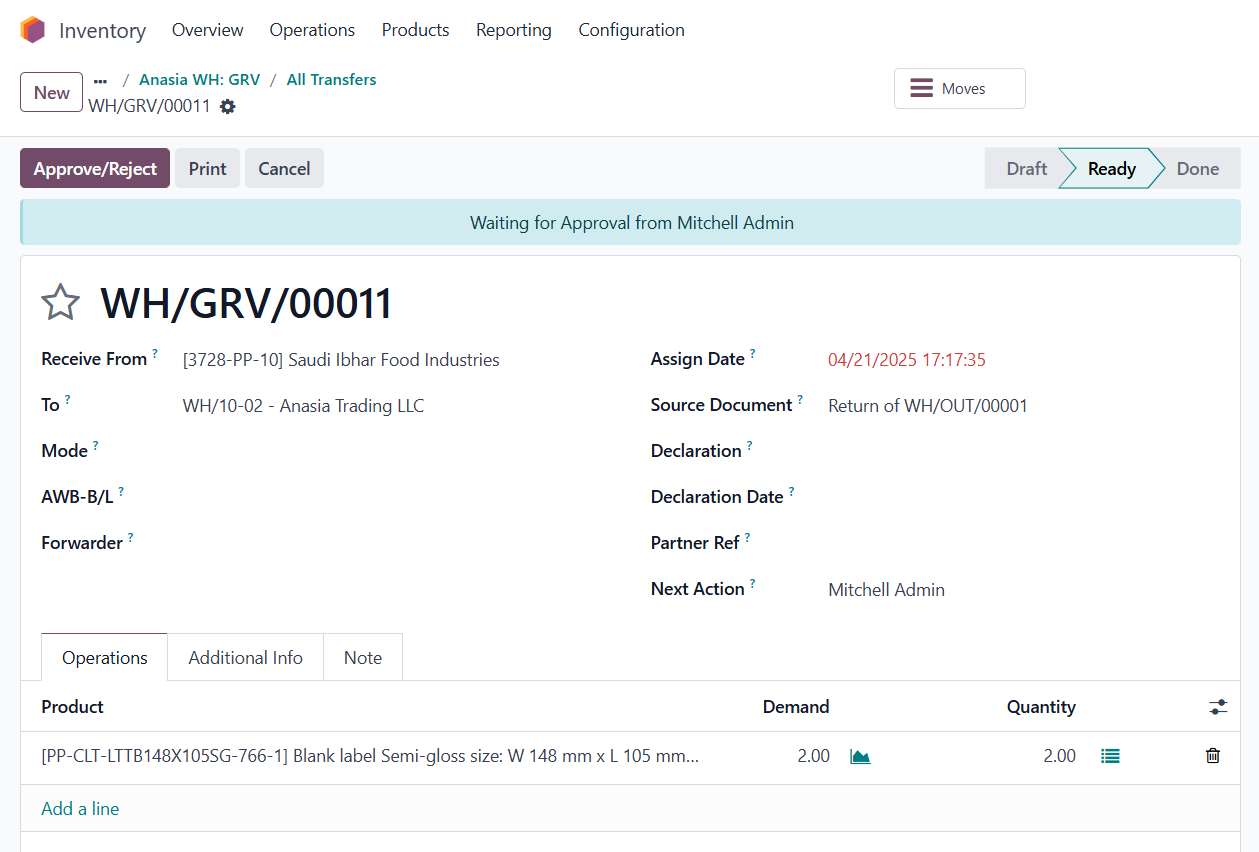Open the forecast chart icon next to Demand
This screenshot has width=1259, height=852.
tap(860, 757)
